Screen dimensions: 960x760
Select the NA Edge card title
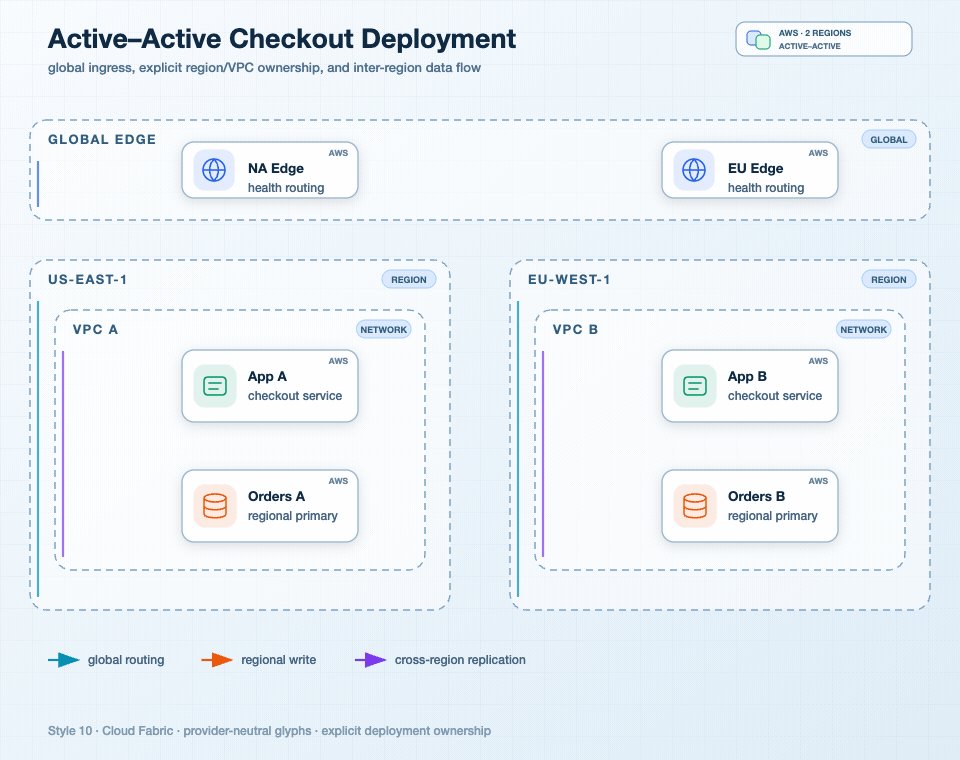click(x=276, y=168)
